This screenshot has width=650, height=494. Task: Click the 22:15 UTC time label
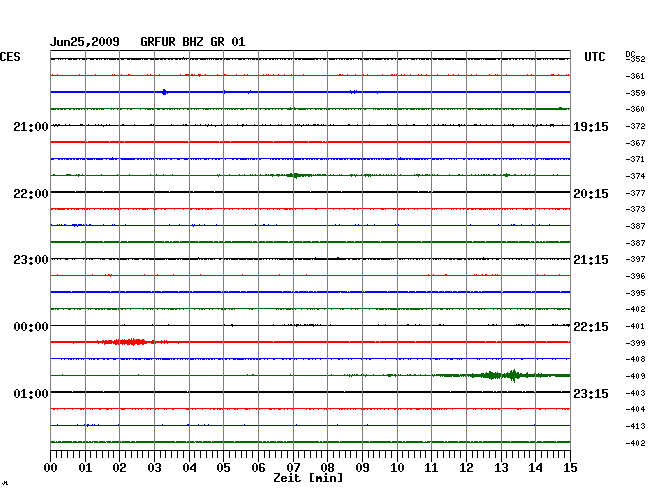(591, 327)
